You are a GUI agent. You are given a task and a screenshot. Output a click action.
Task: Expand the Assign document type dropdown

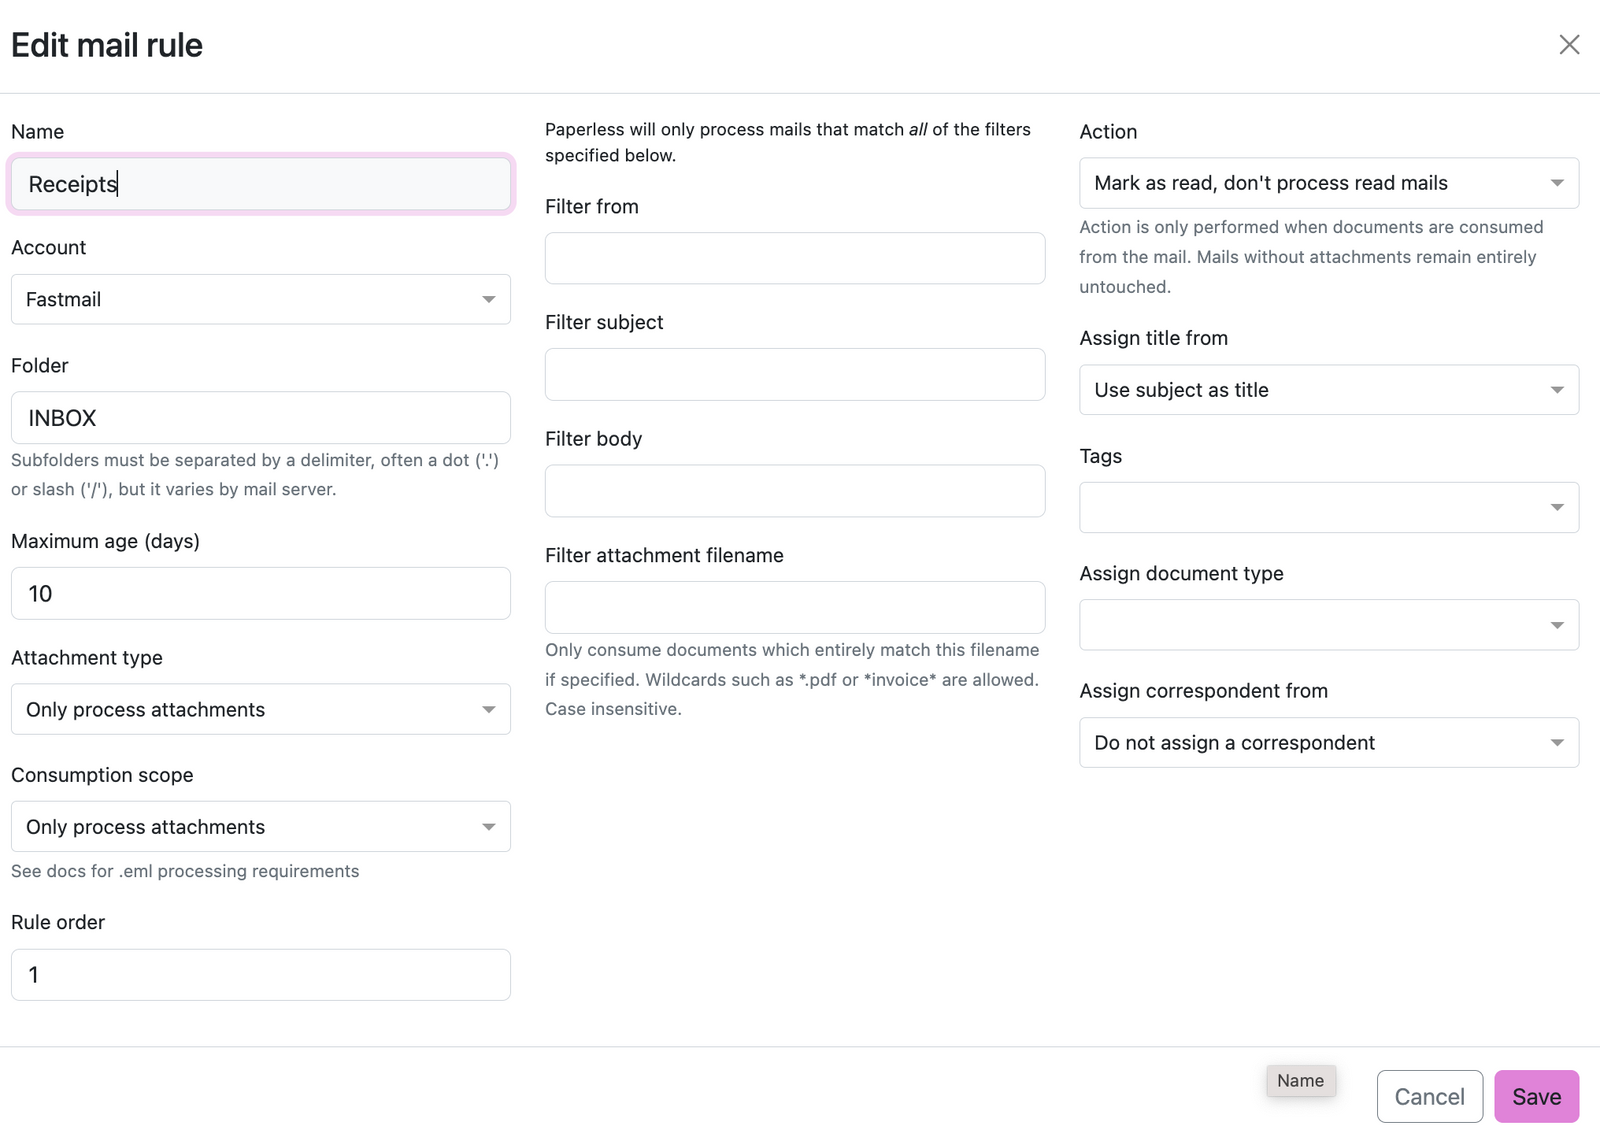pos(1328,624)
